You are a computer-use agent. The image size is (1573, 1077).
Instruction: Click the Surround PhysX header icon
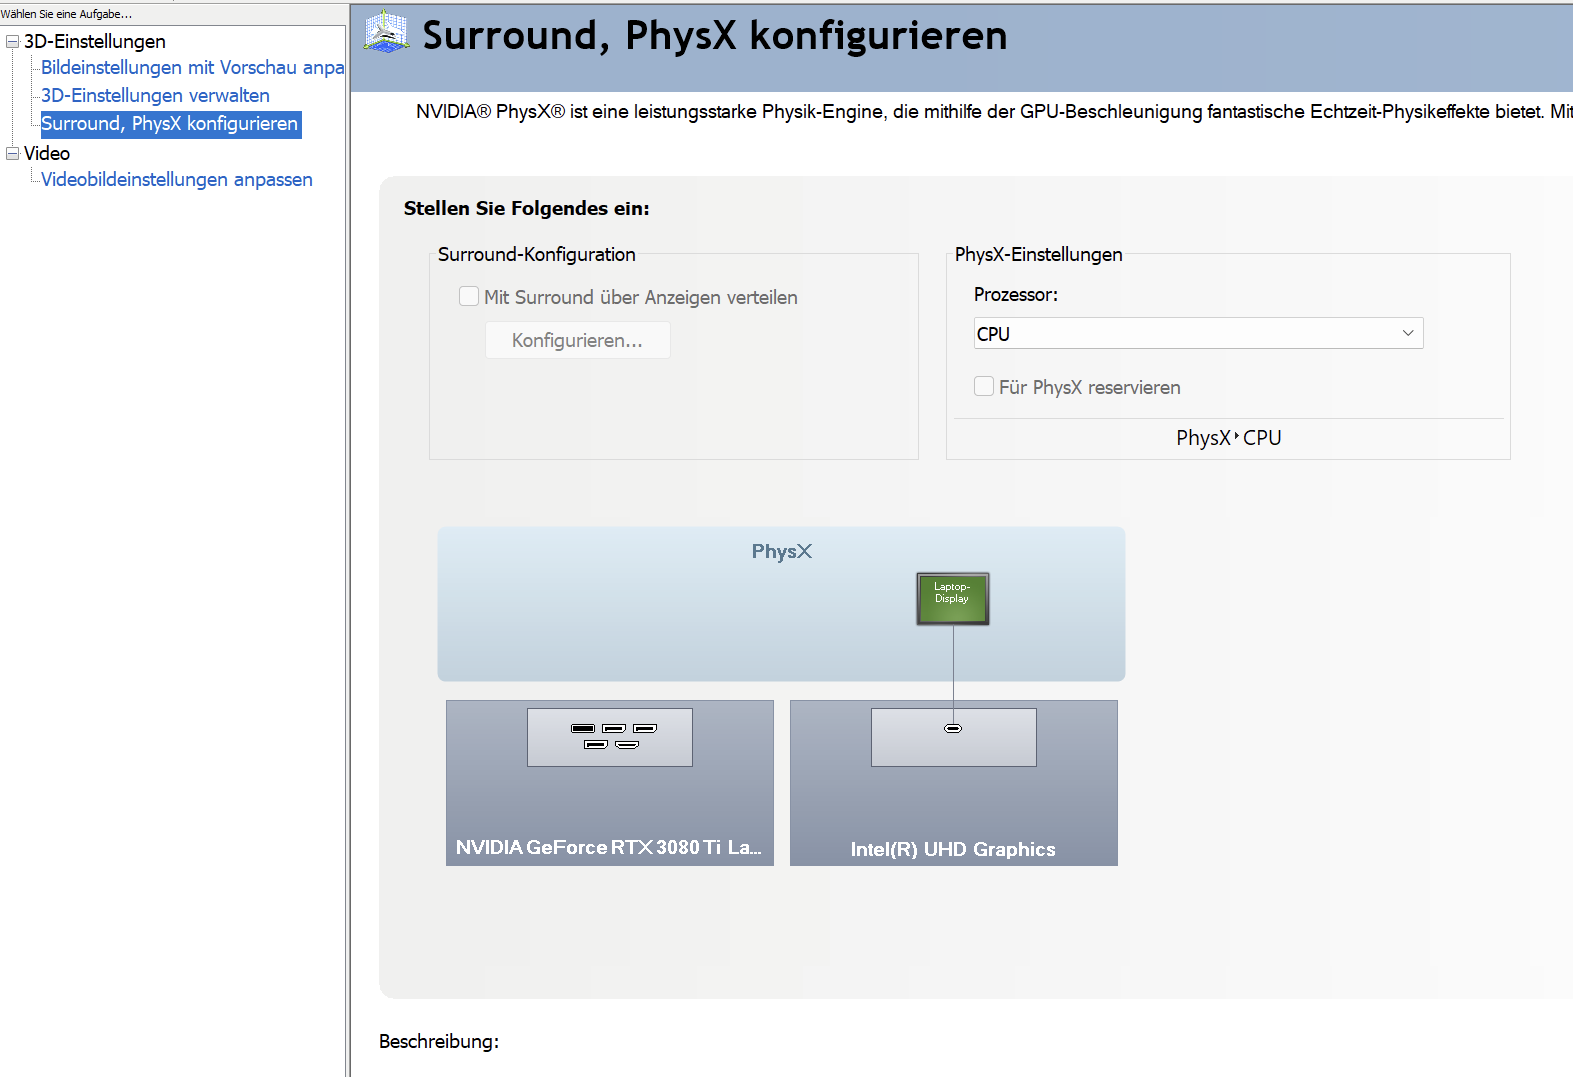386,32
